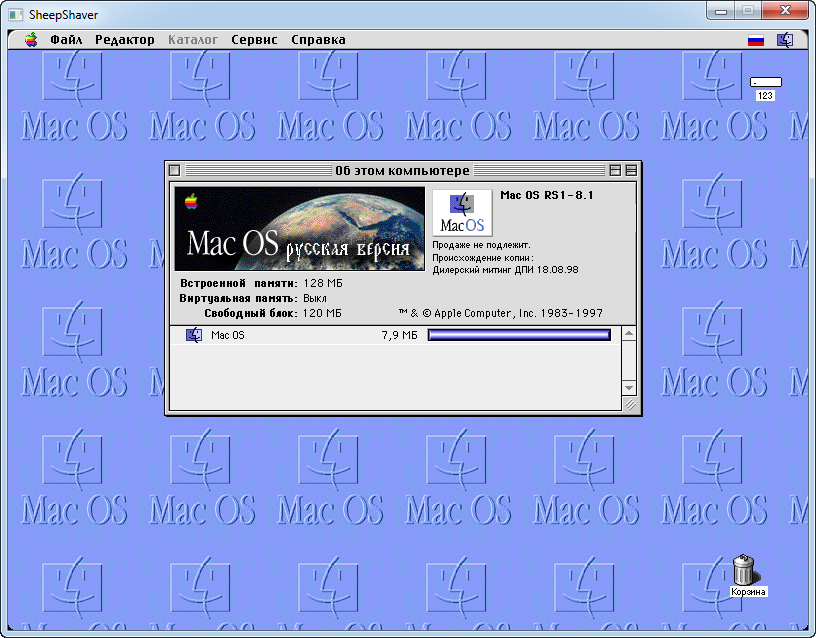Click the Mac OS memory usage bar
The width and height of the screenshot is (816, 638).
pos(519,335)
